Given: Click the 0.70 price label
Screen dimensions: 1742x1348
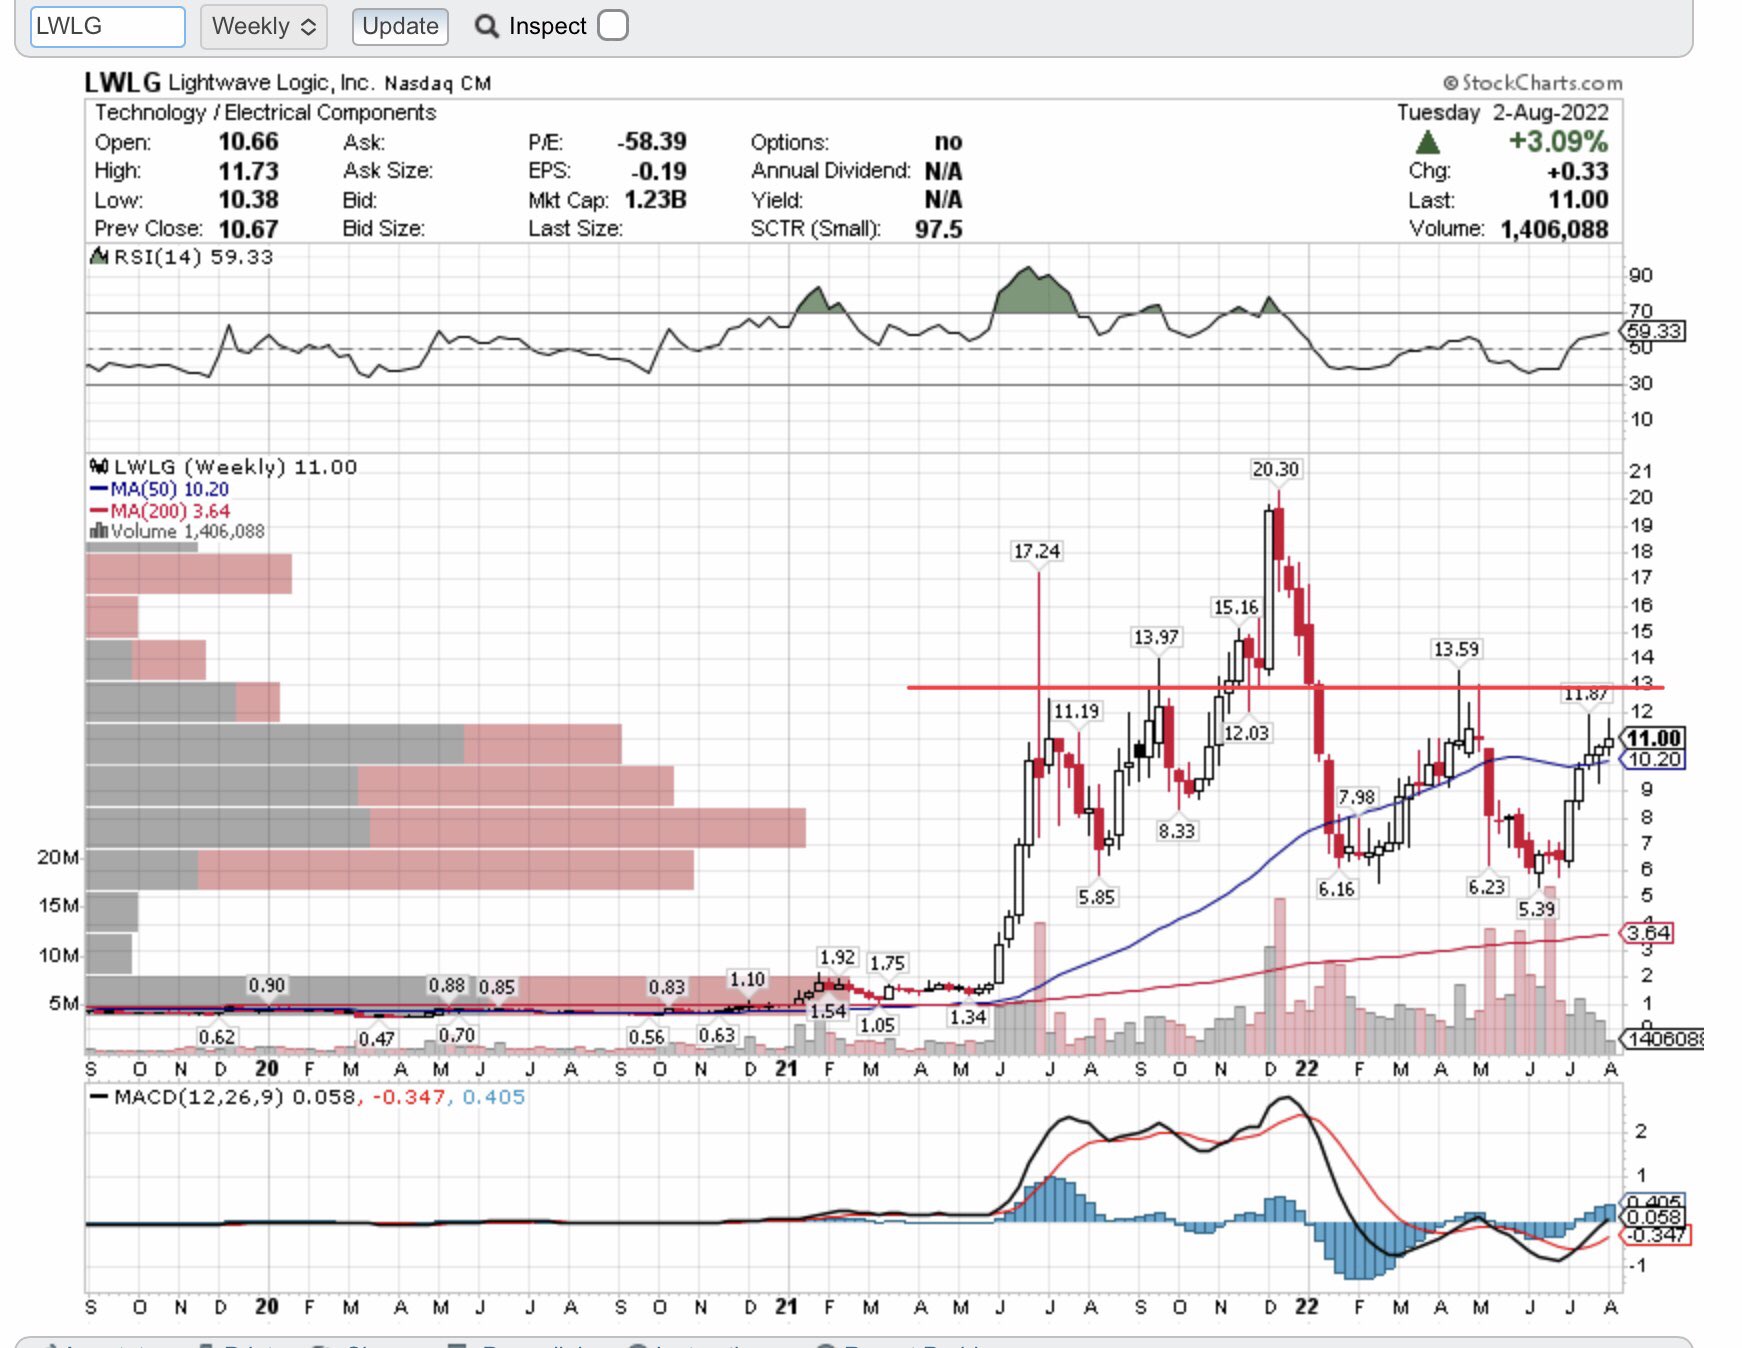Looking at the screenshot, I should click(x=457, y=1035).
